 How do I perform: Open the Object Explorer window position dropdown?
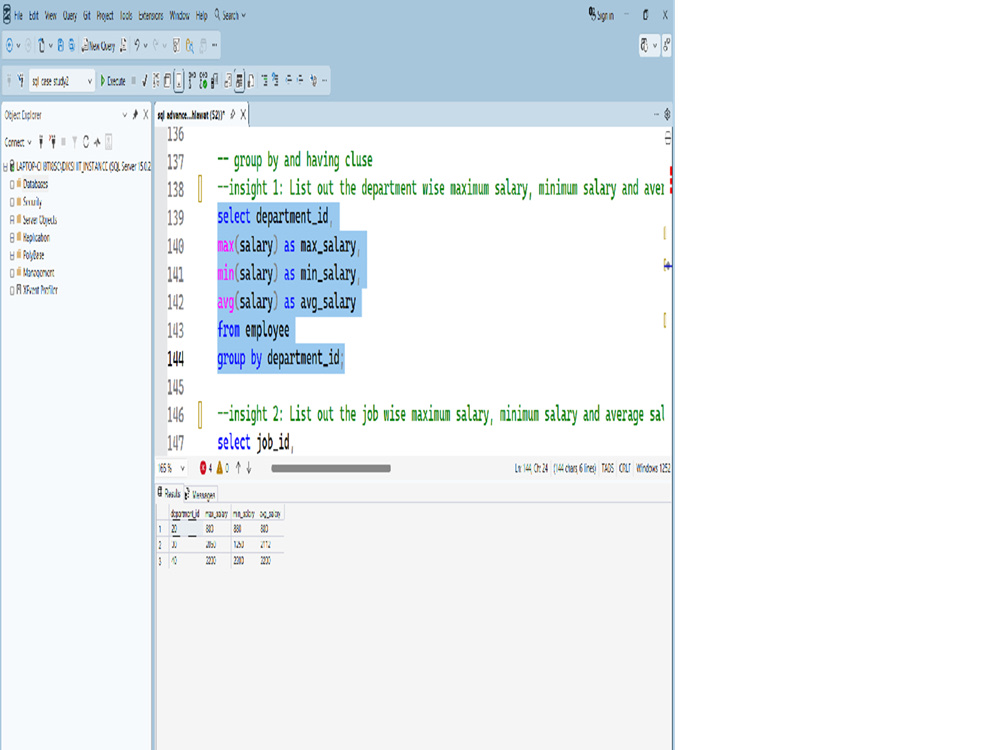point(124,115)
